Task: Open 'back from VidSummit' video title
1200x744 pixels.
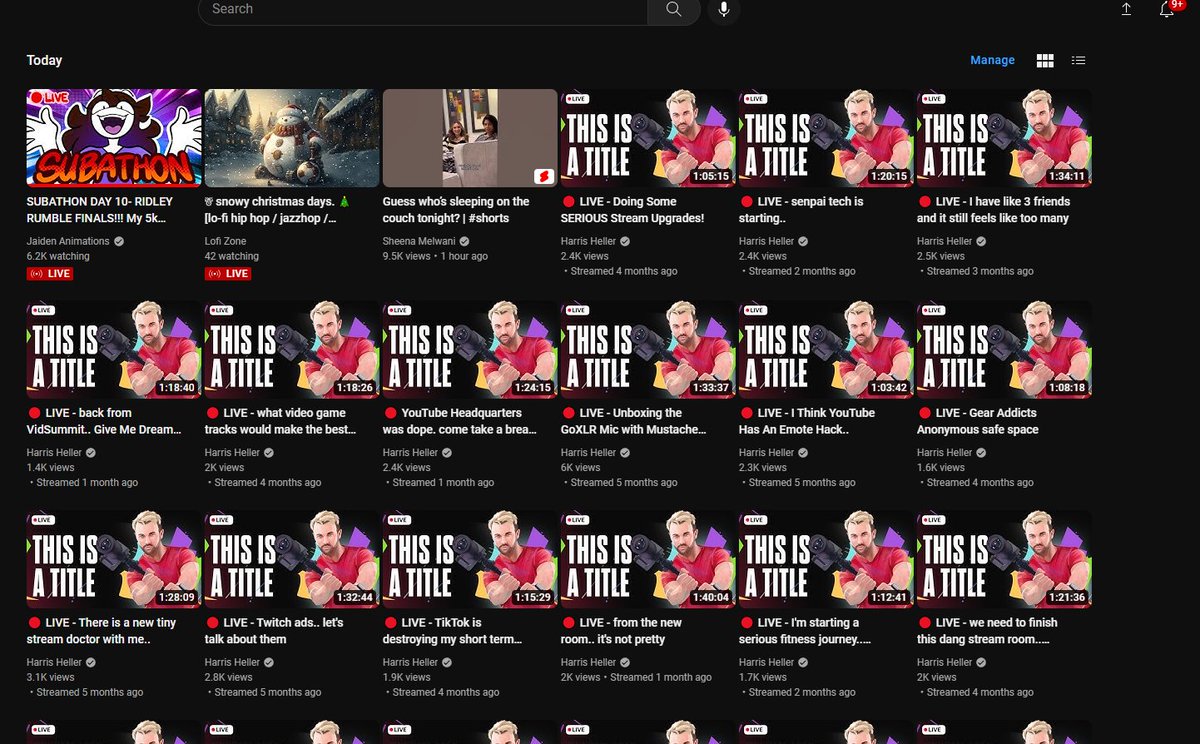Action: pos(104,421)
